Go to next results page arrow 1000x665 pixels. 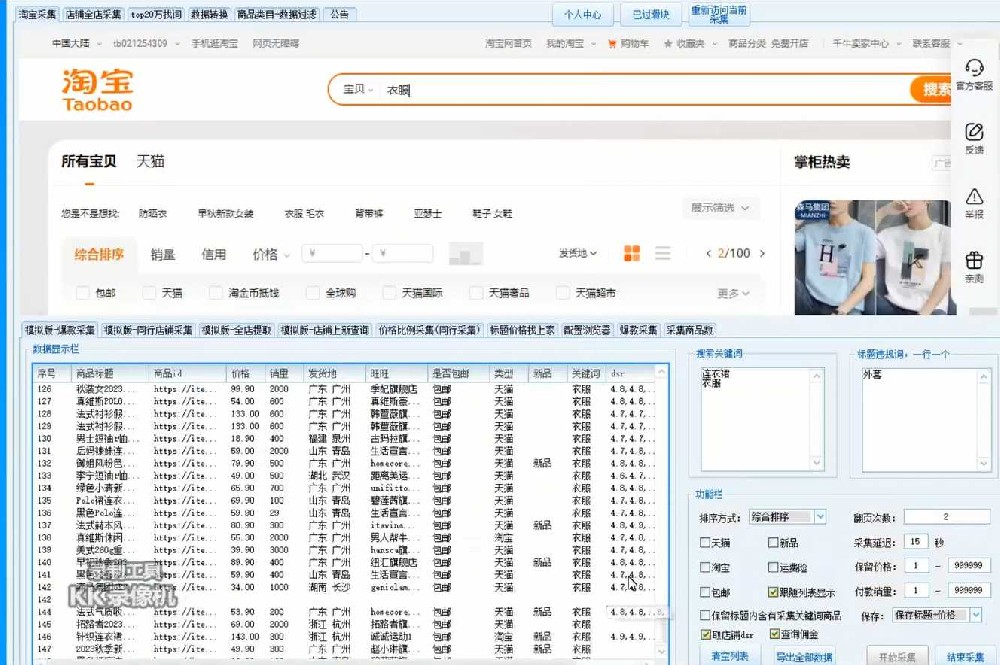pos(762,253)
